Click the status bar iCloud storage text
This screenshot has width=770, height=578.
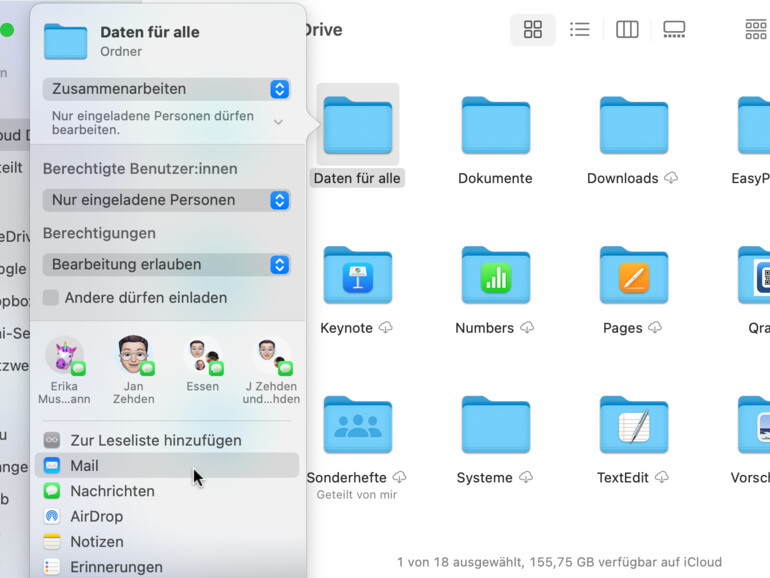coord(559,562)
